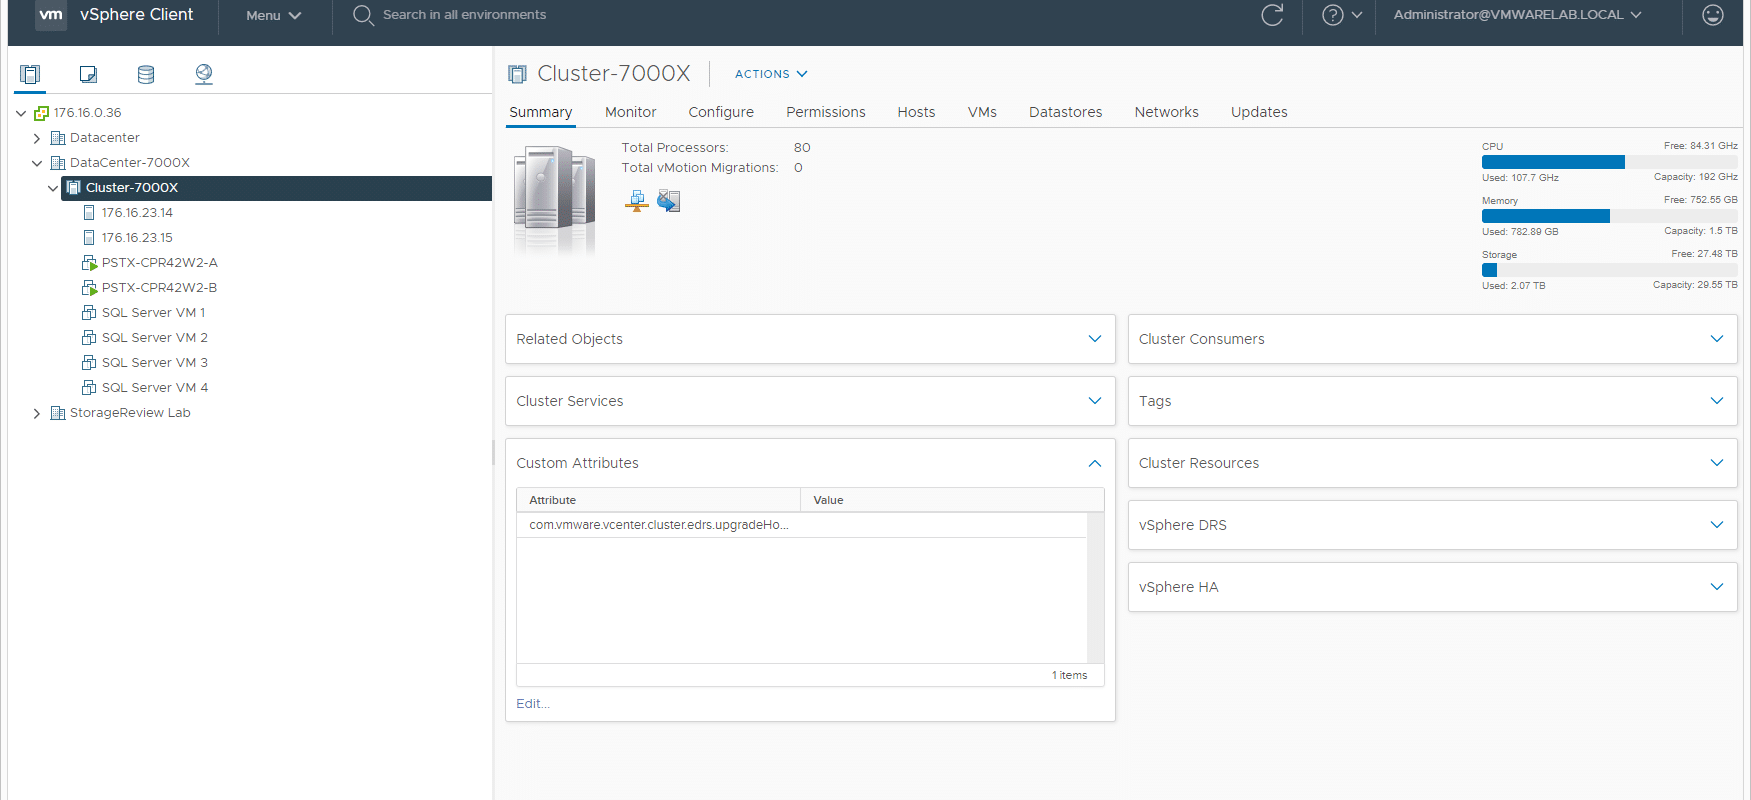Click the Memory usage bar

[x=1609, y=216]
